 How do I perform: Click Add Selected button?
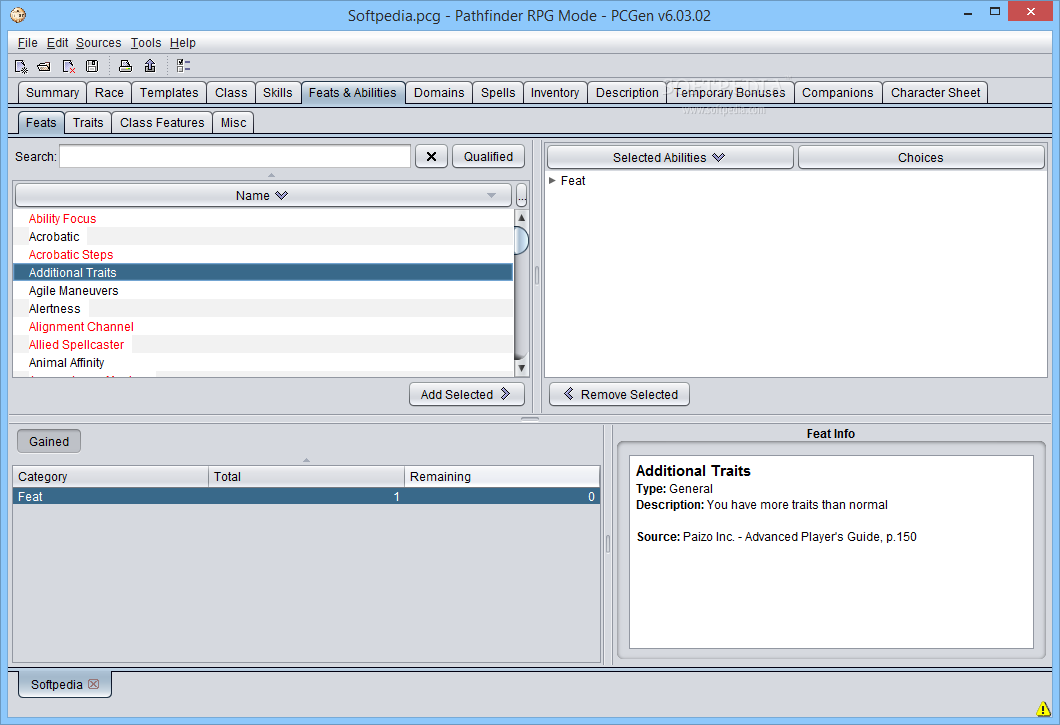(466, 394)
